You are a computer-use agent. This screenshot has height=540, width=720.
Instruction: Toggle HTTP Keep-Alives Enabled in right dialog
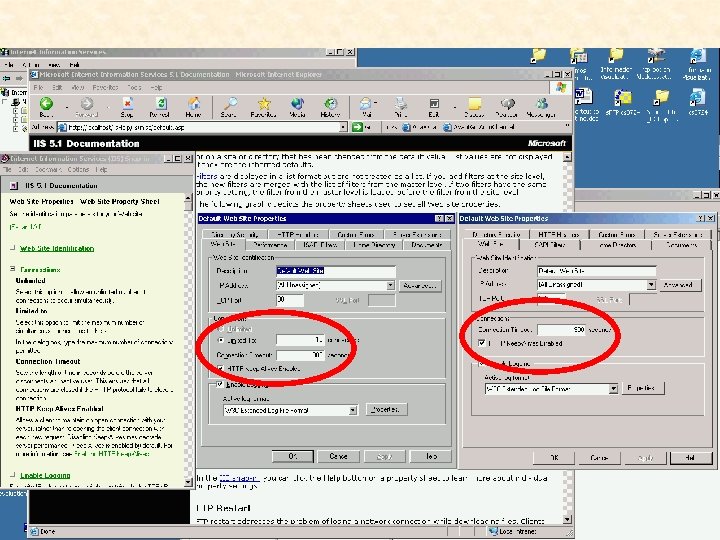point(482,343)
